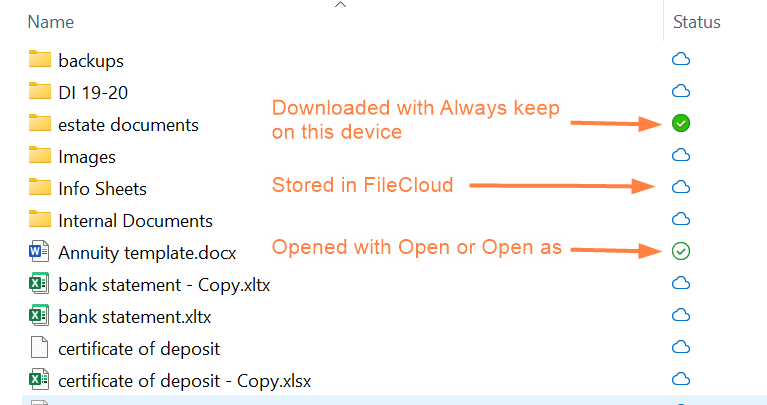This screenshot has width=767, height=405.
Task: Click the cloud status icon for Images
Action: (x=681, y=156)
